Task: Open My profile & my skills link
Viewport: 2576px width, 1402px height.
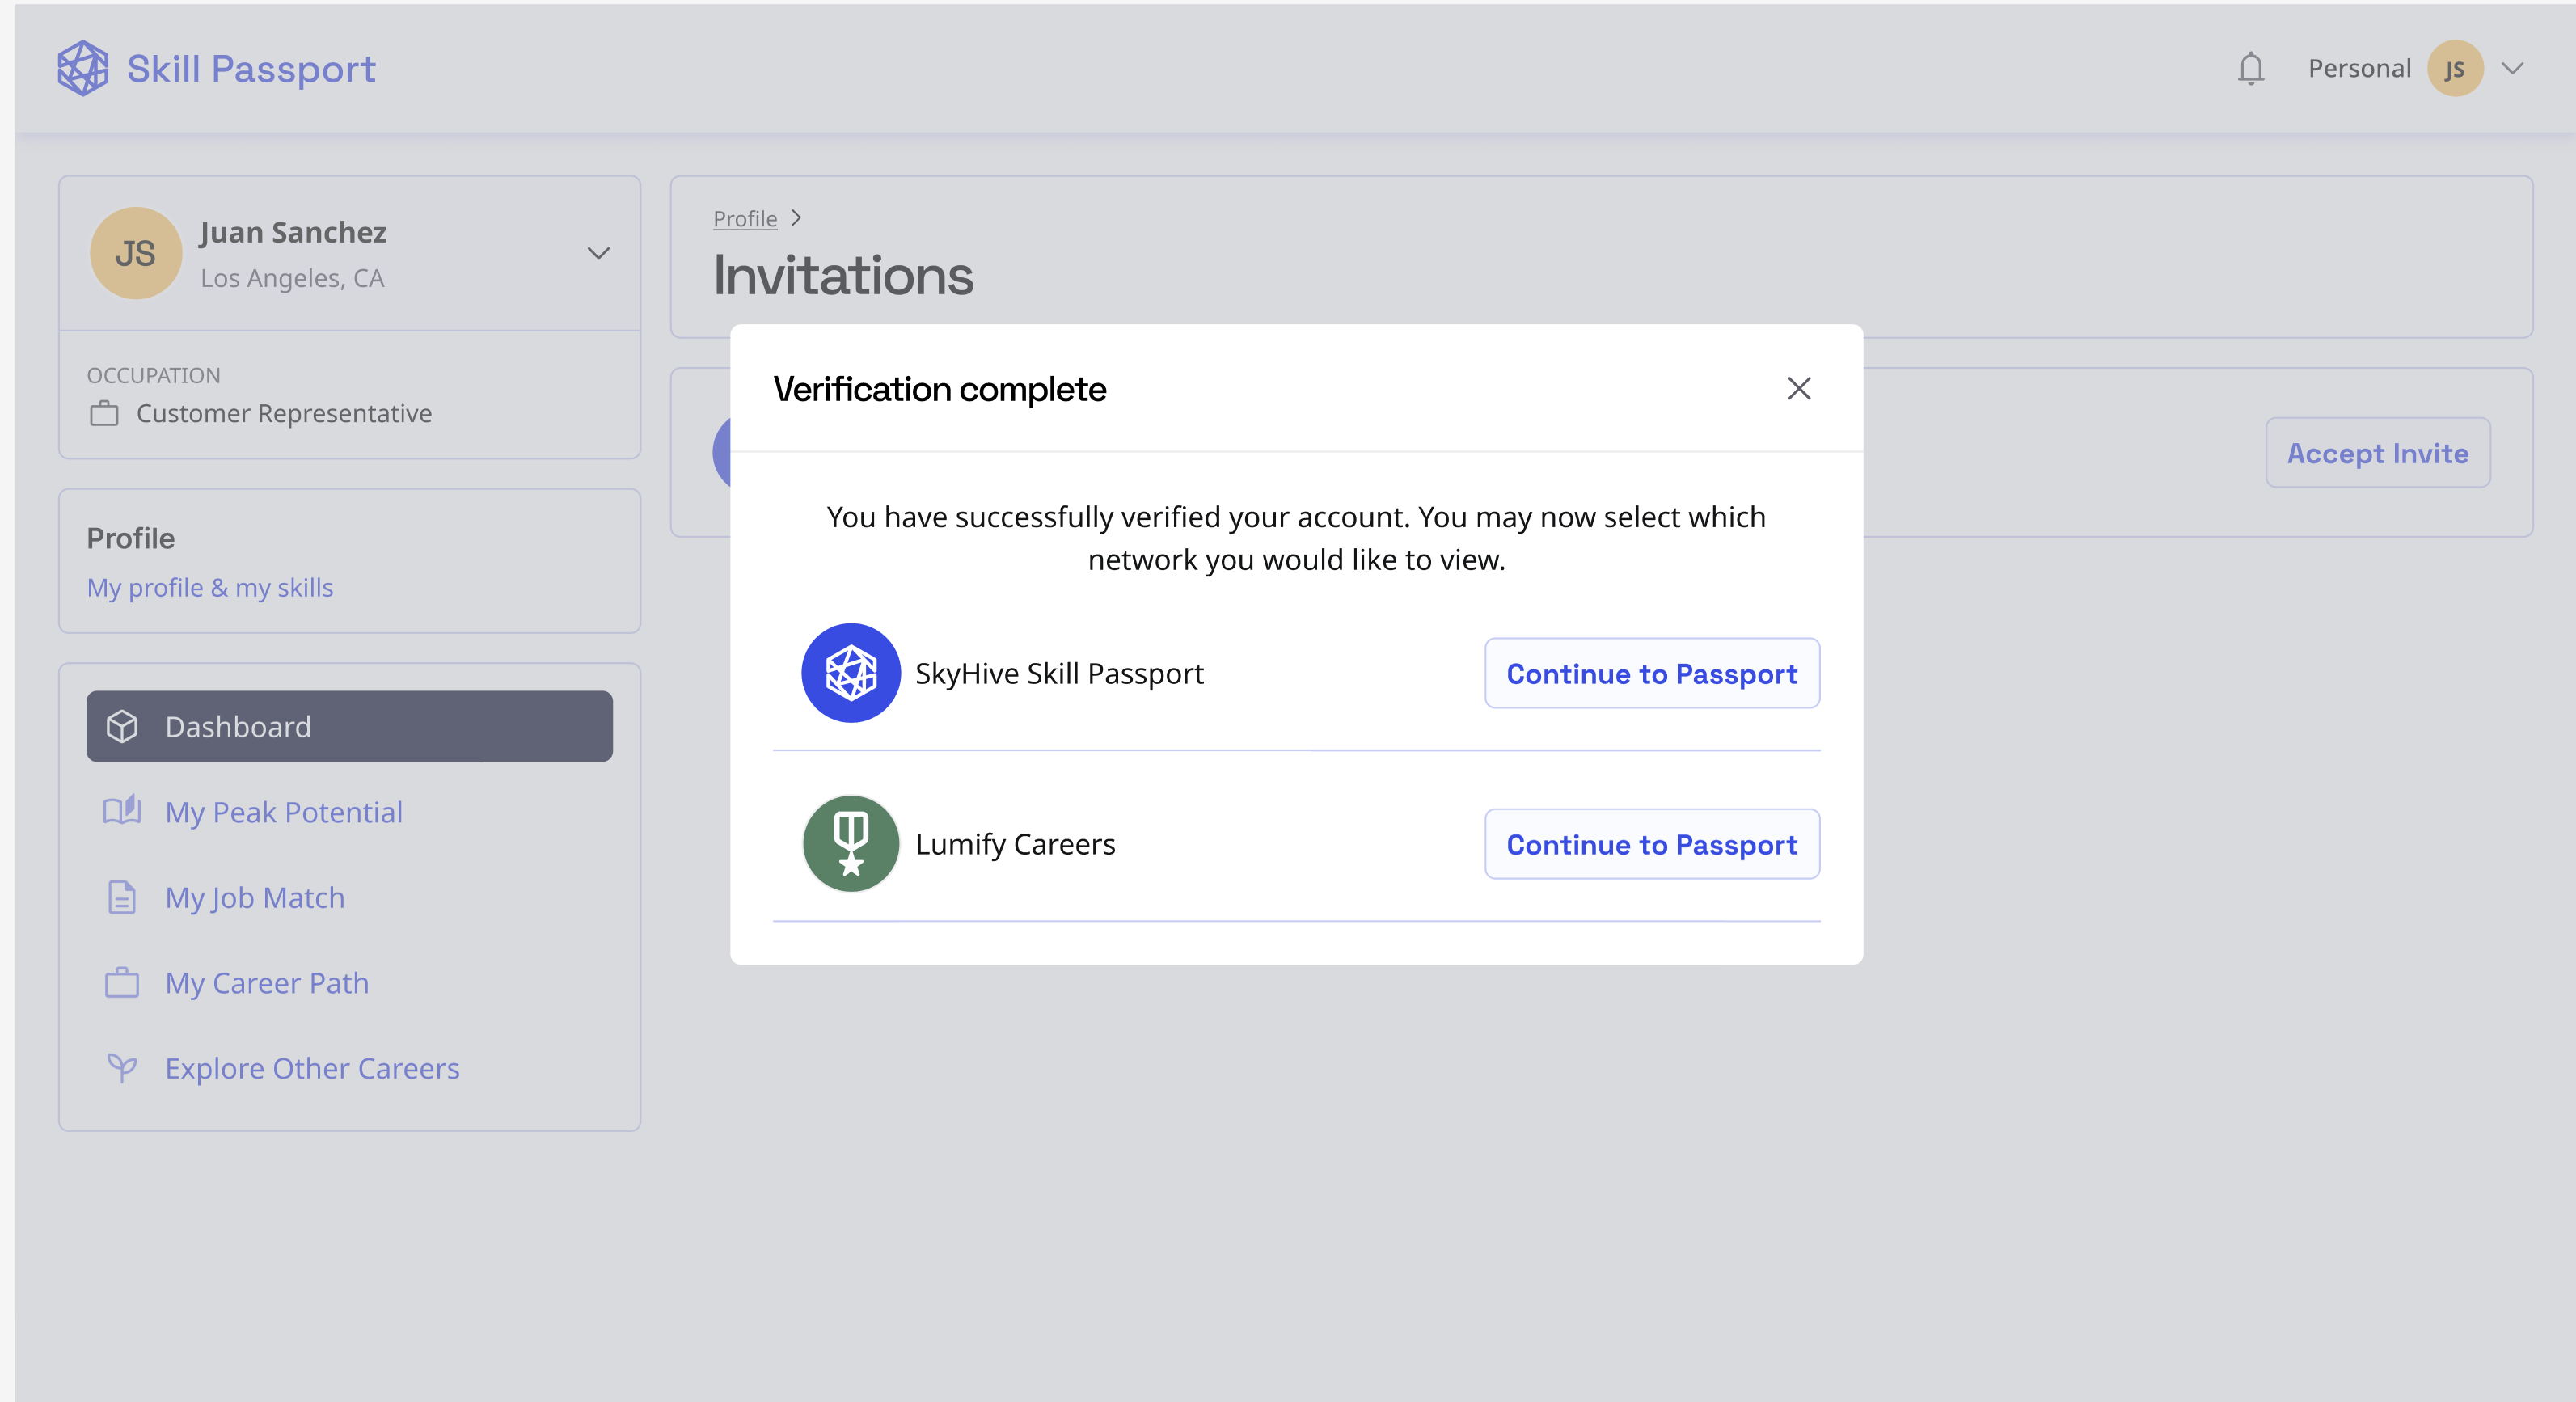Action: coord(210,587)
